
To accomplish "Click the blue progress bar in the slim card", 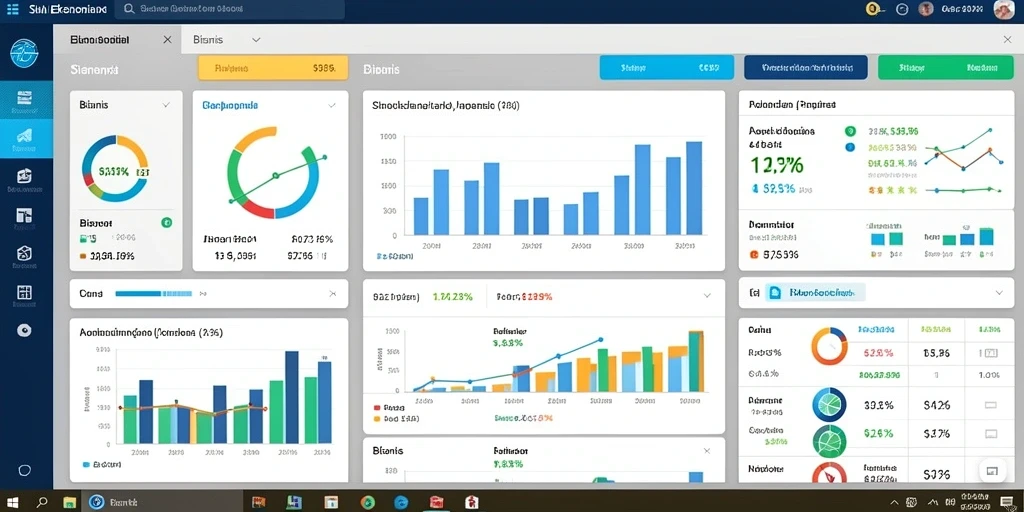I will (154, 294).
